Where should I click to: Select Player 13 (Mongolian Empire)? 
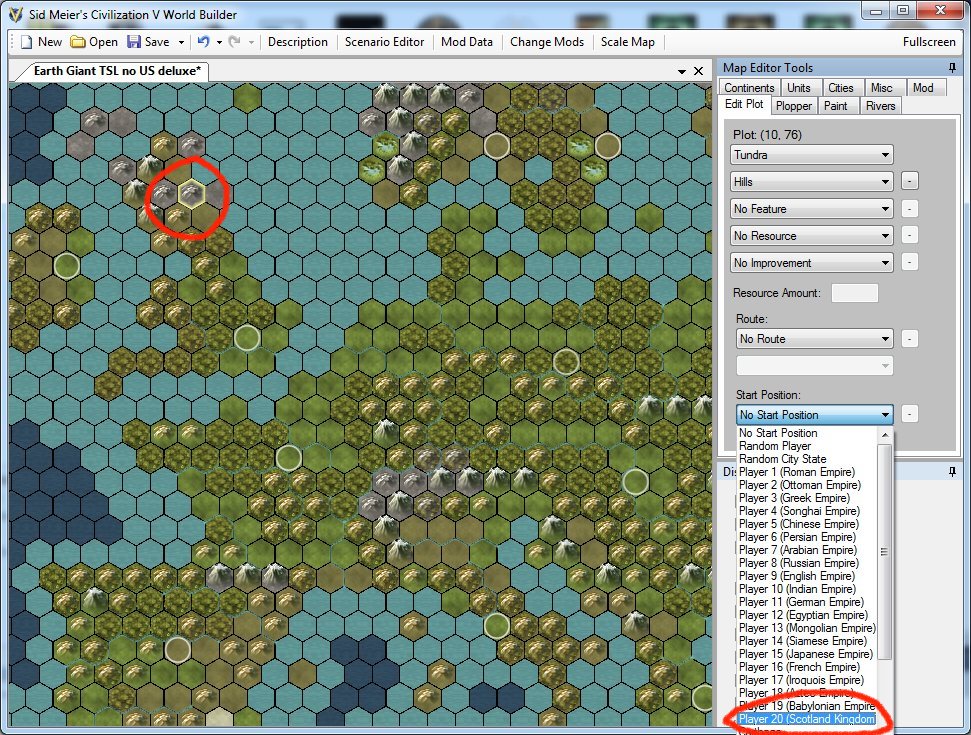808,628
